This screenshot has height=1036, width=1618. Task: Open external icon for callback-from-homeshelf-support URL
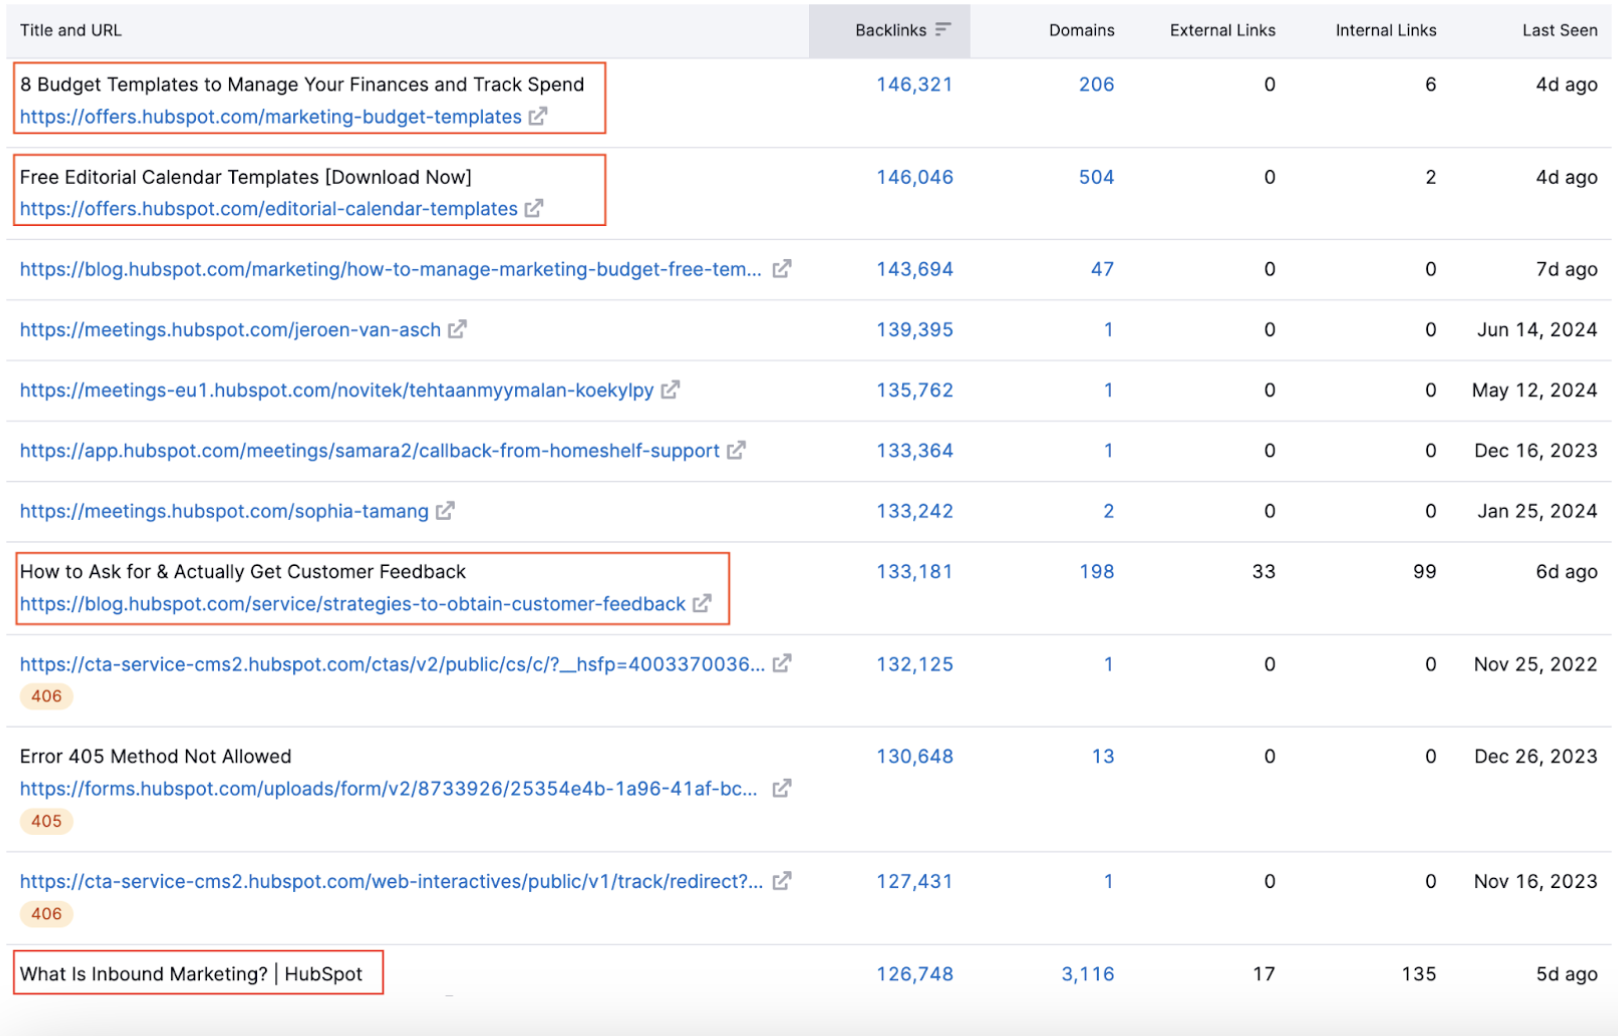point(736,450)
